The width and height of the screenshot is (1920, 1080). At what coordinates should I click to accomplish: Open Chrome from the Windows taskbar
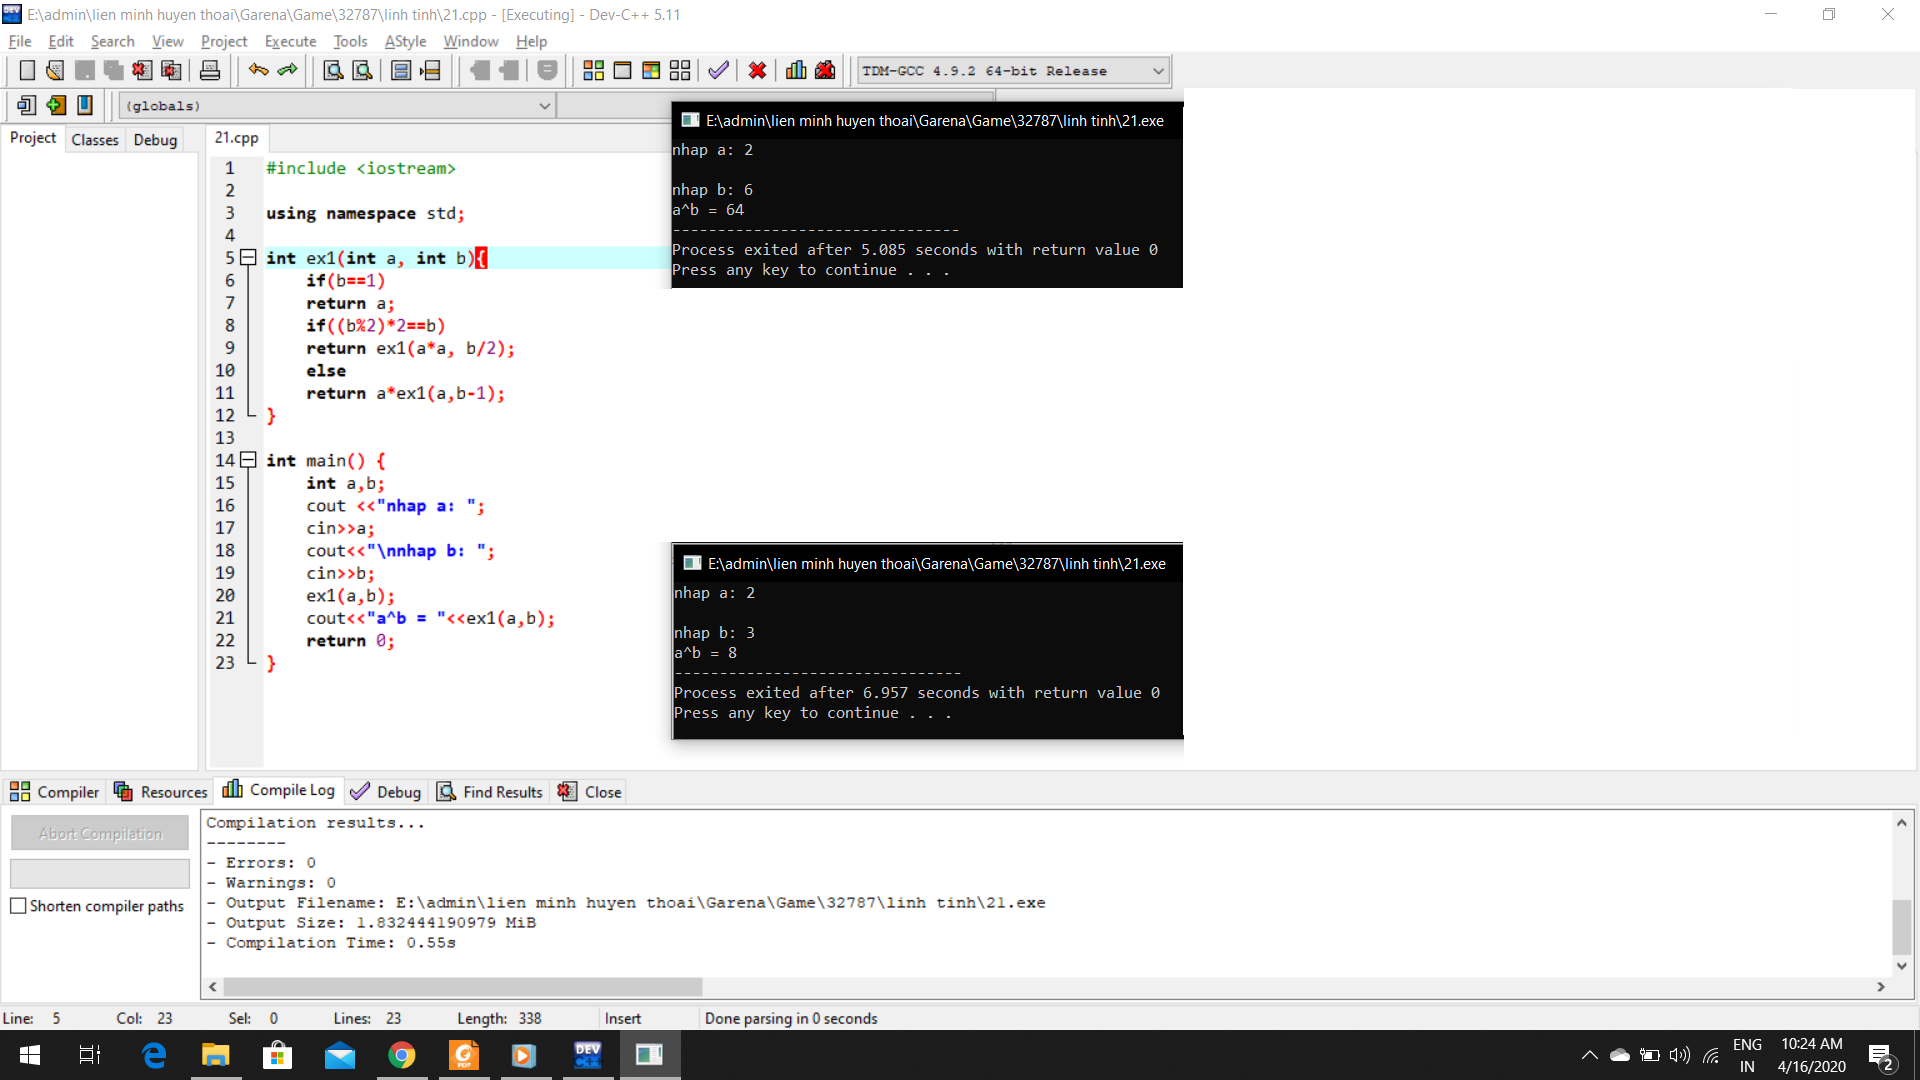402,1055
